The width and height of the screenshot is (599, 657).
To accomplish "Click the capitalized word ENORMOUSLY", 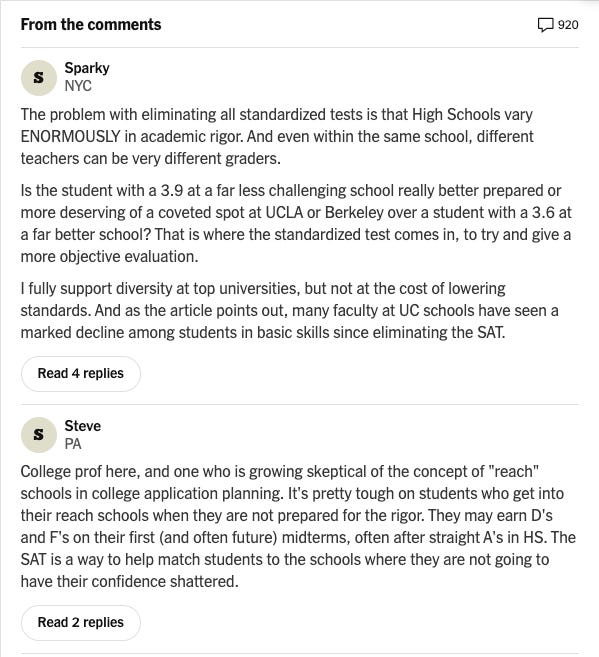I will coord(70,137).
